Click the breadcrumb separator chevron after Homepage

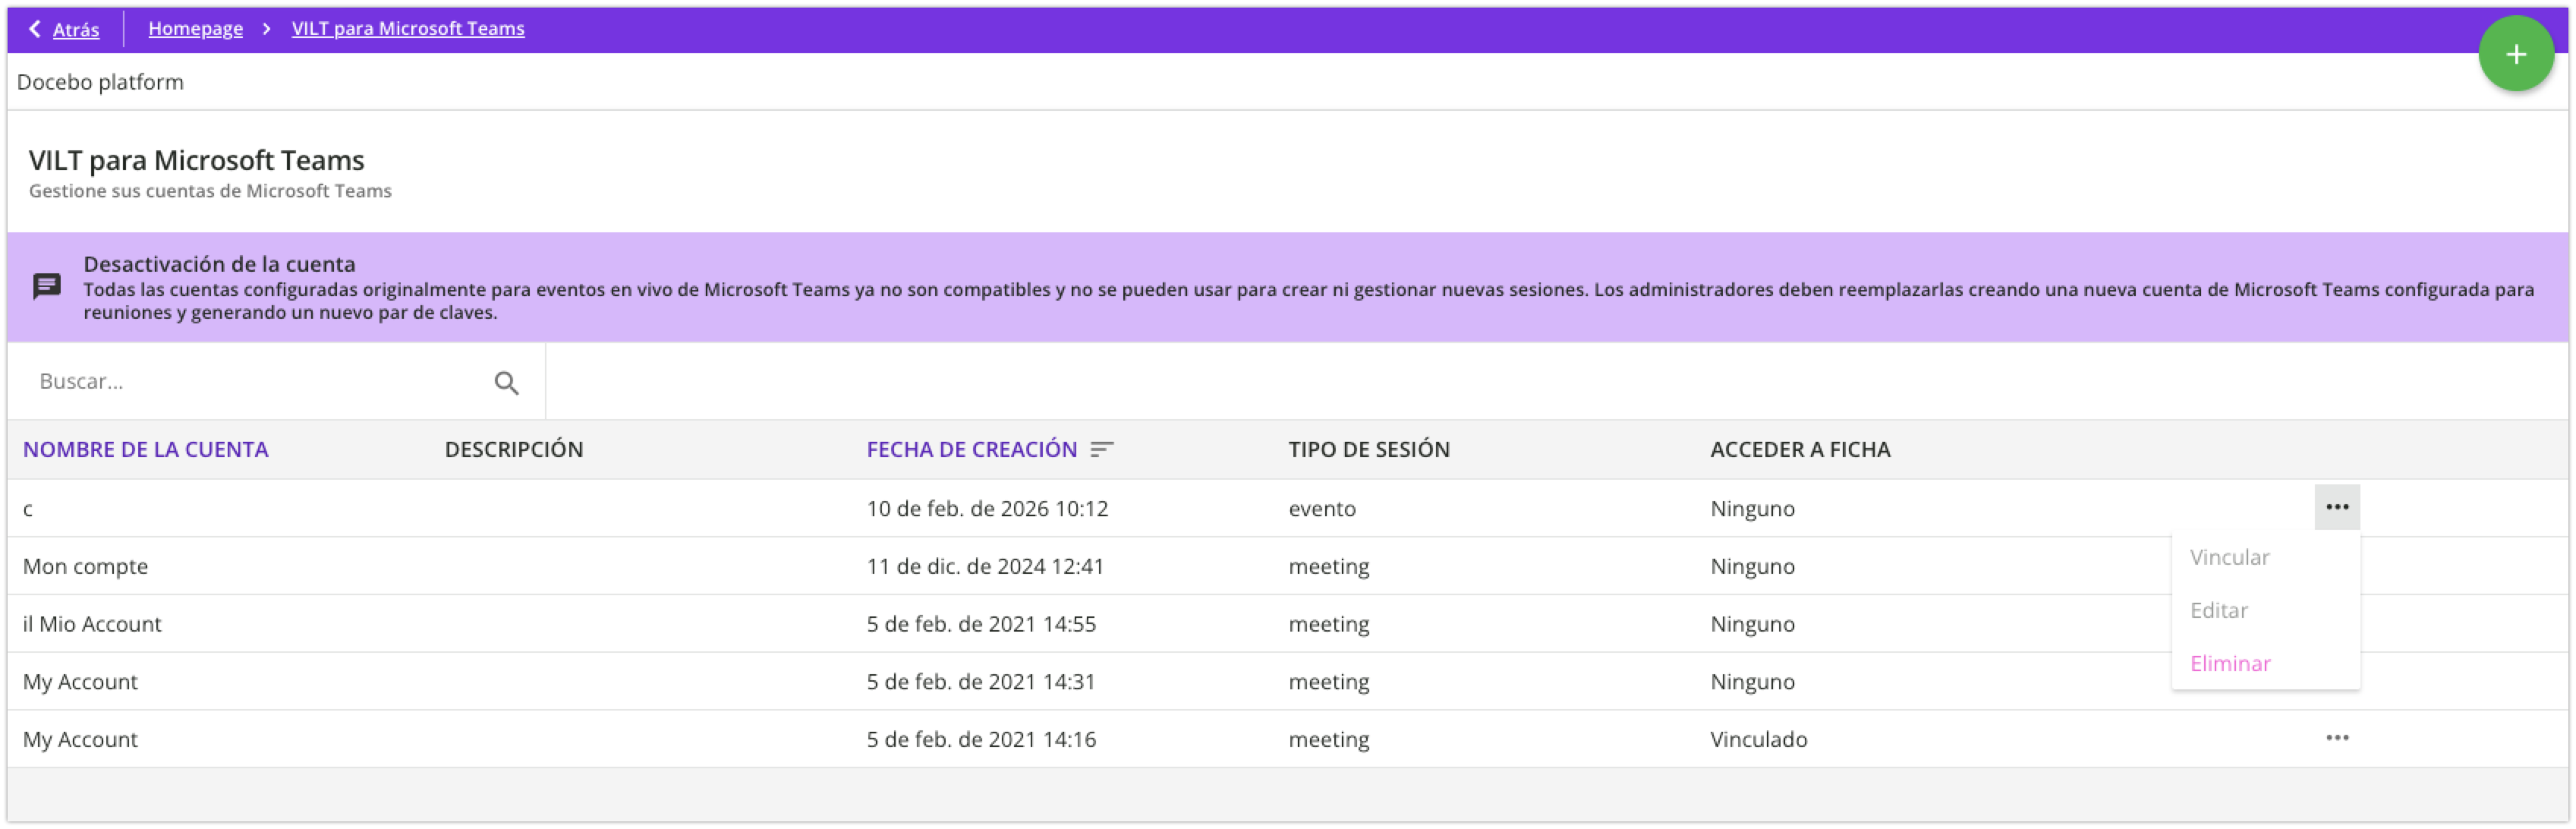coord(266,29)
